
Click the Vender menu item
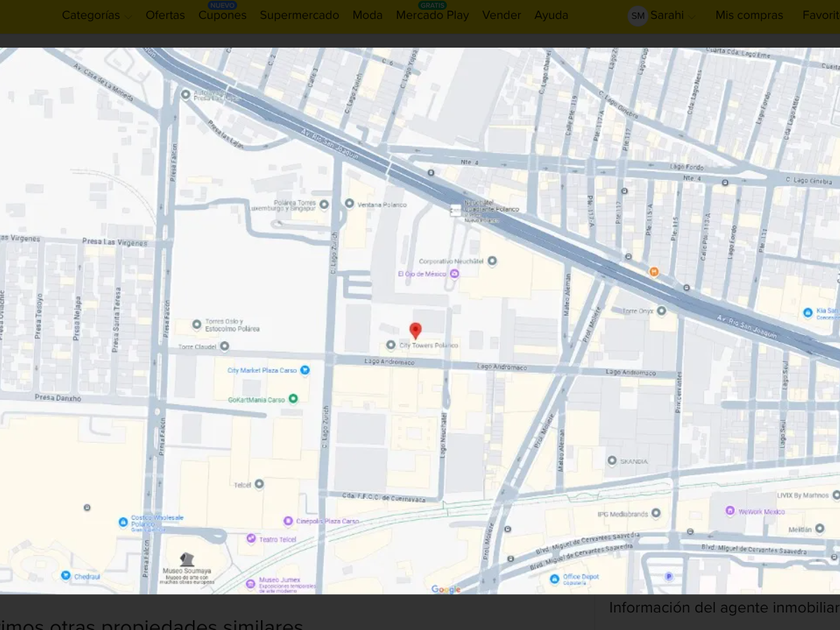tap(501, 16)
